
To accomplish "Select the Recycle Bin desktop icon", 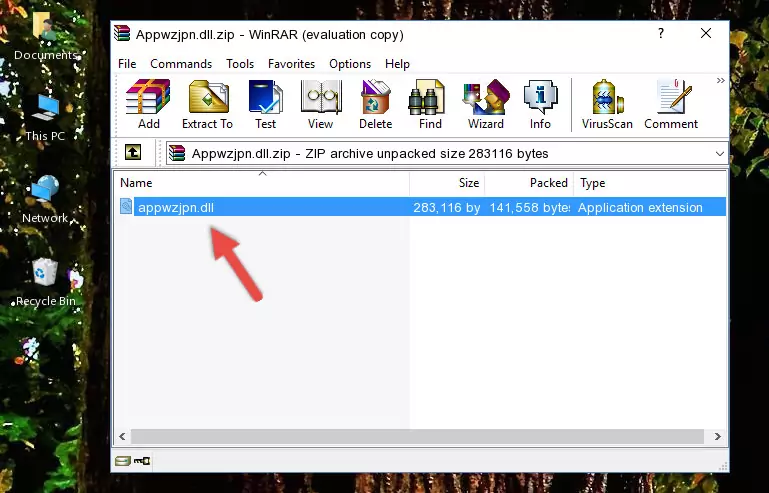I will click(x=46, y=282).
